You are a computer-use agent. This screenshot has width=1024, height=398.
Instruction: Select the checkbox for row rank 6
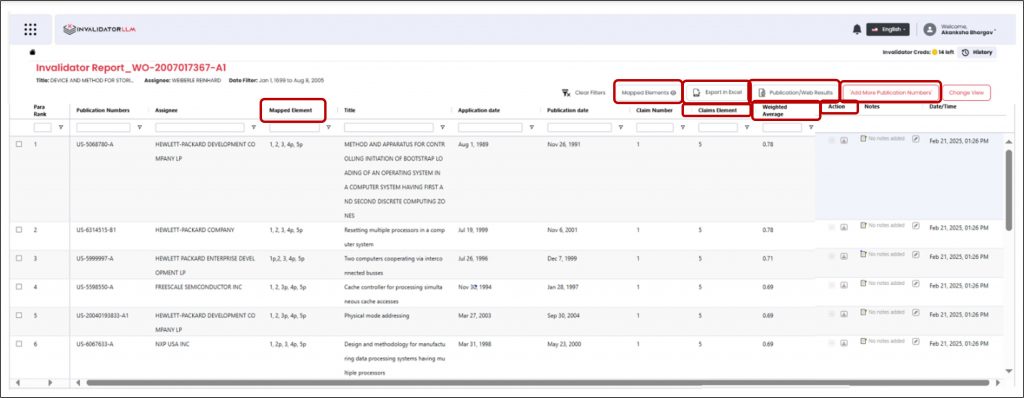tap(19, 344)
